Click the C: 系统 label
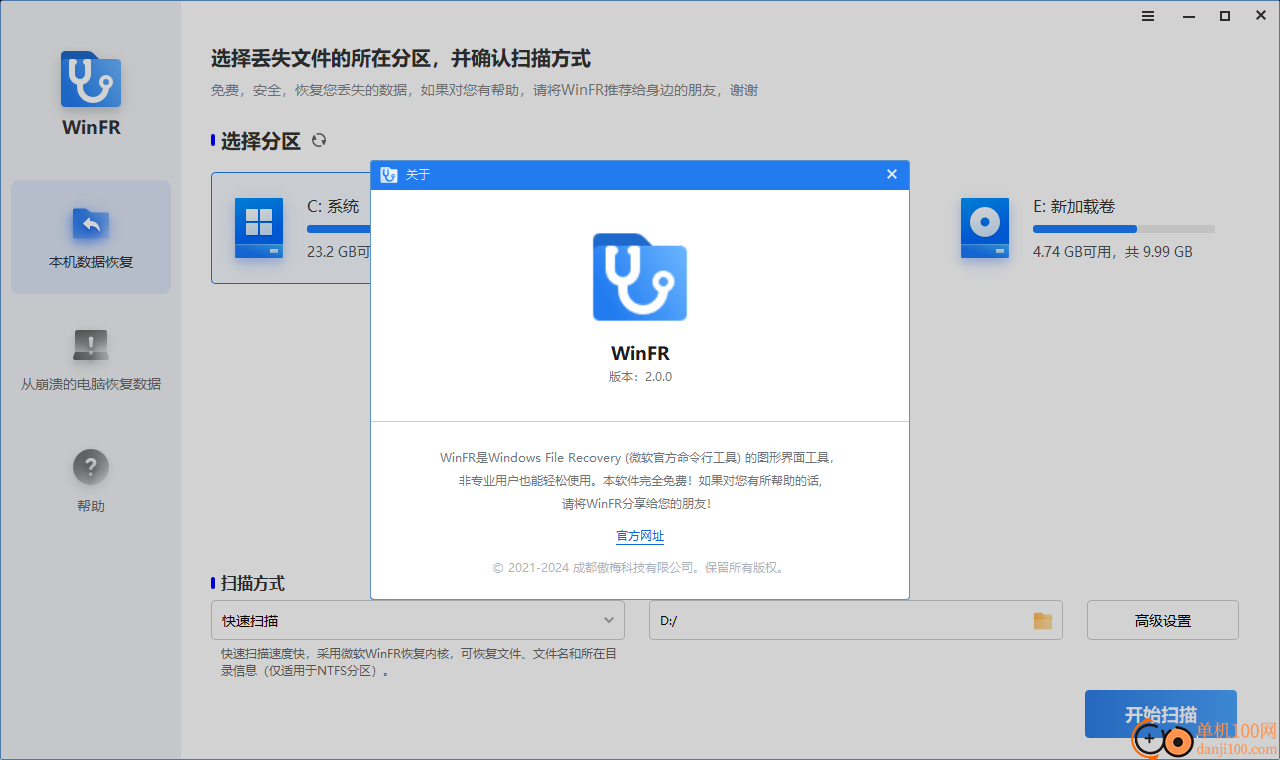1280x760 pixels. 333,206
